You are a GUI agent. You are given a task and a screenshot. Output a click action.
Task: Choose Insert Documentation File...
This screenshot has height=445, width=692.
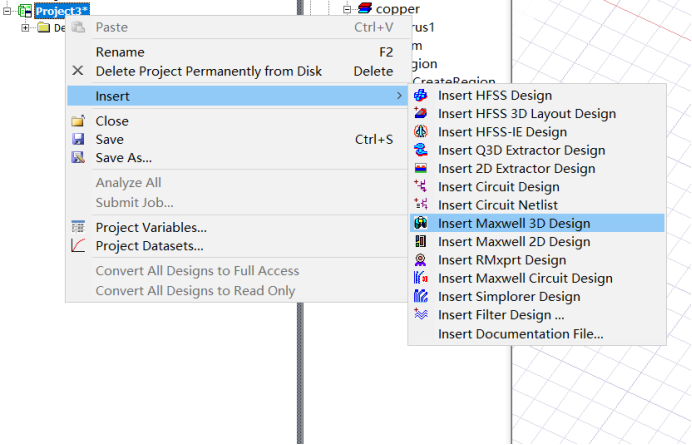[537, 334]
